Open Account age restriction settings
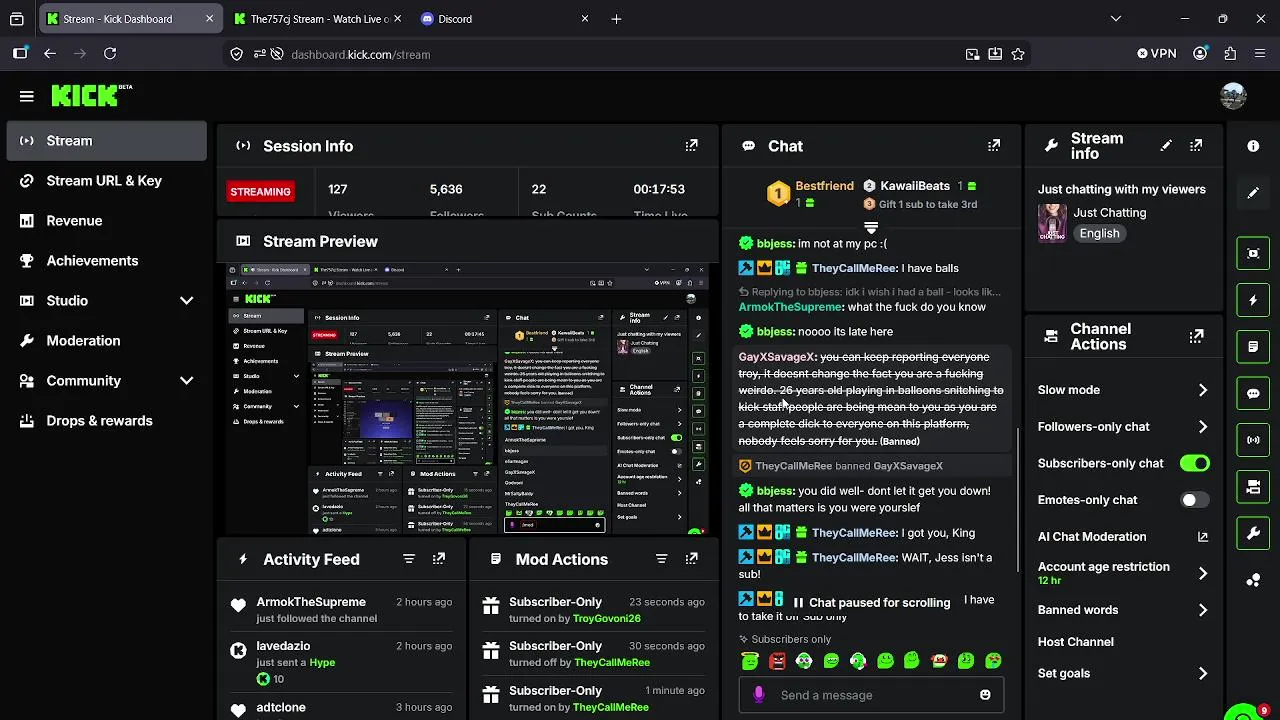 [x=1123, y=573]
